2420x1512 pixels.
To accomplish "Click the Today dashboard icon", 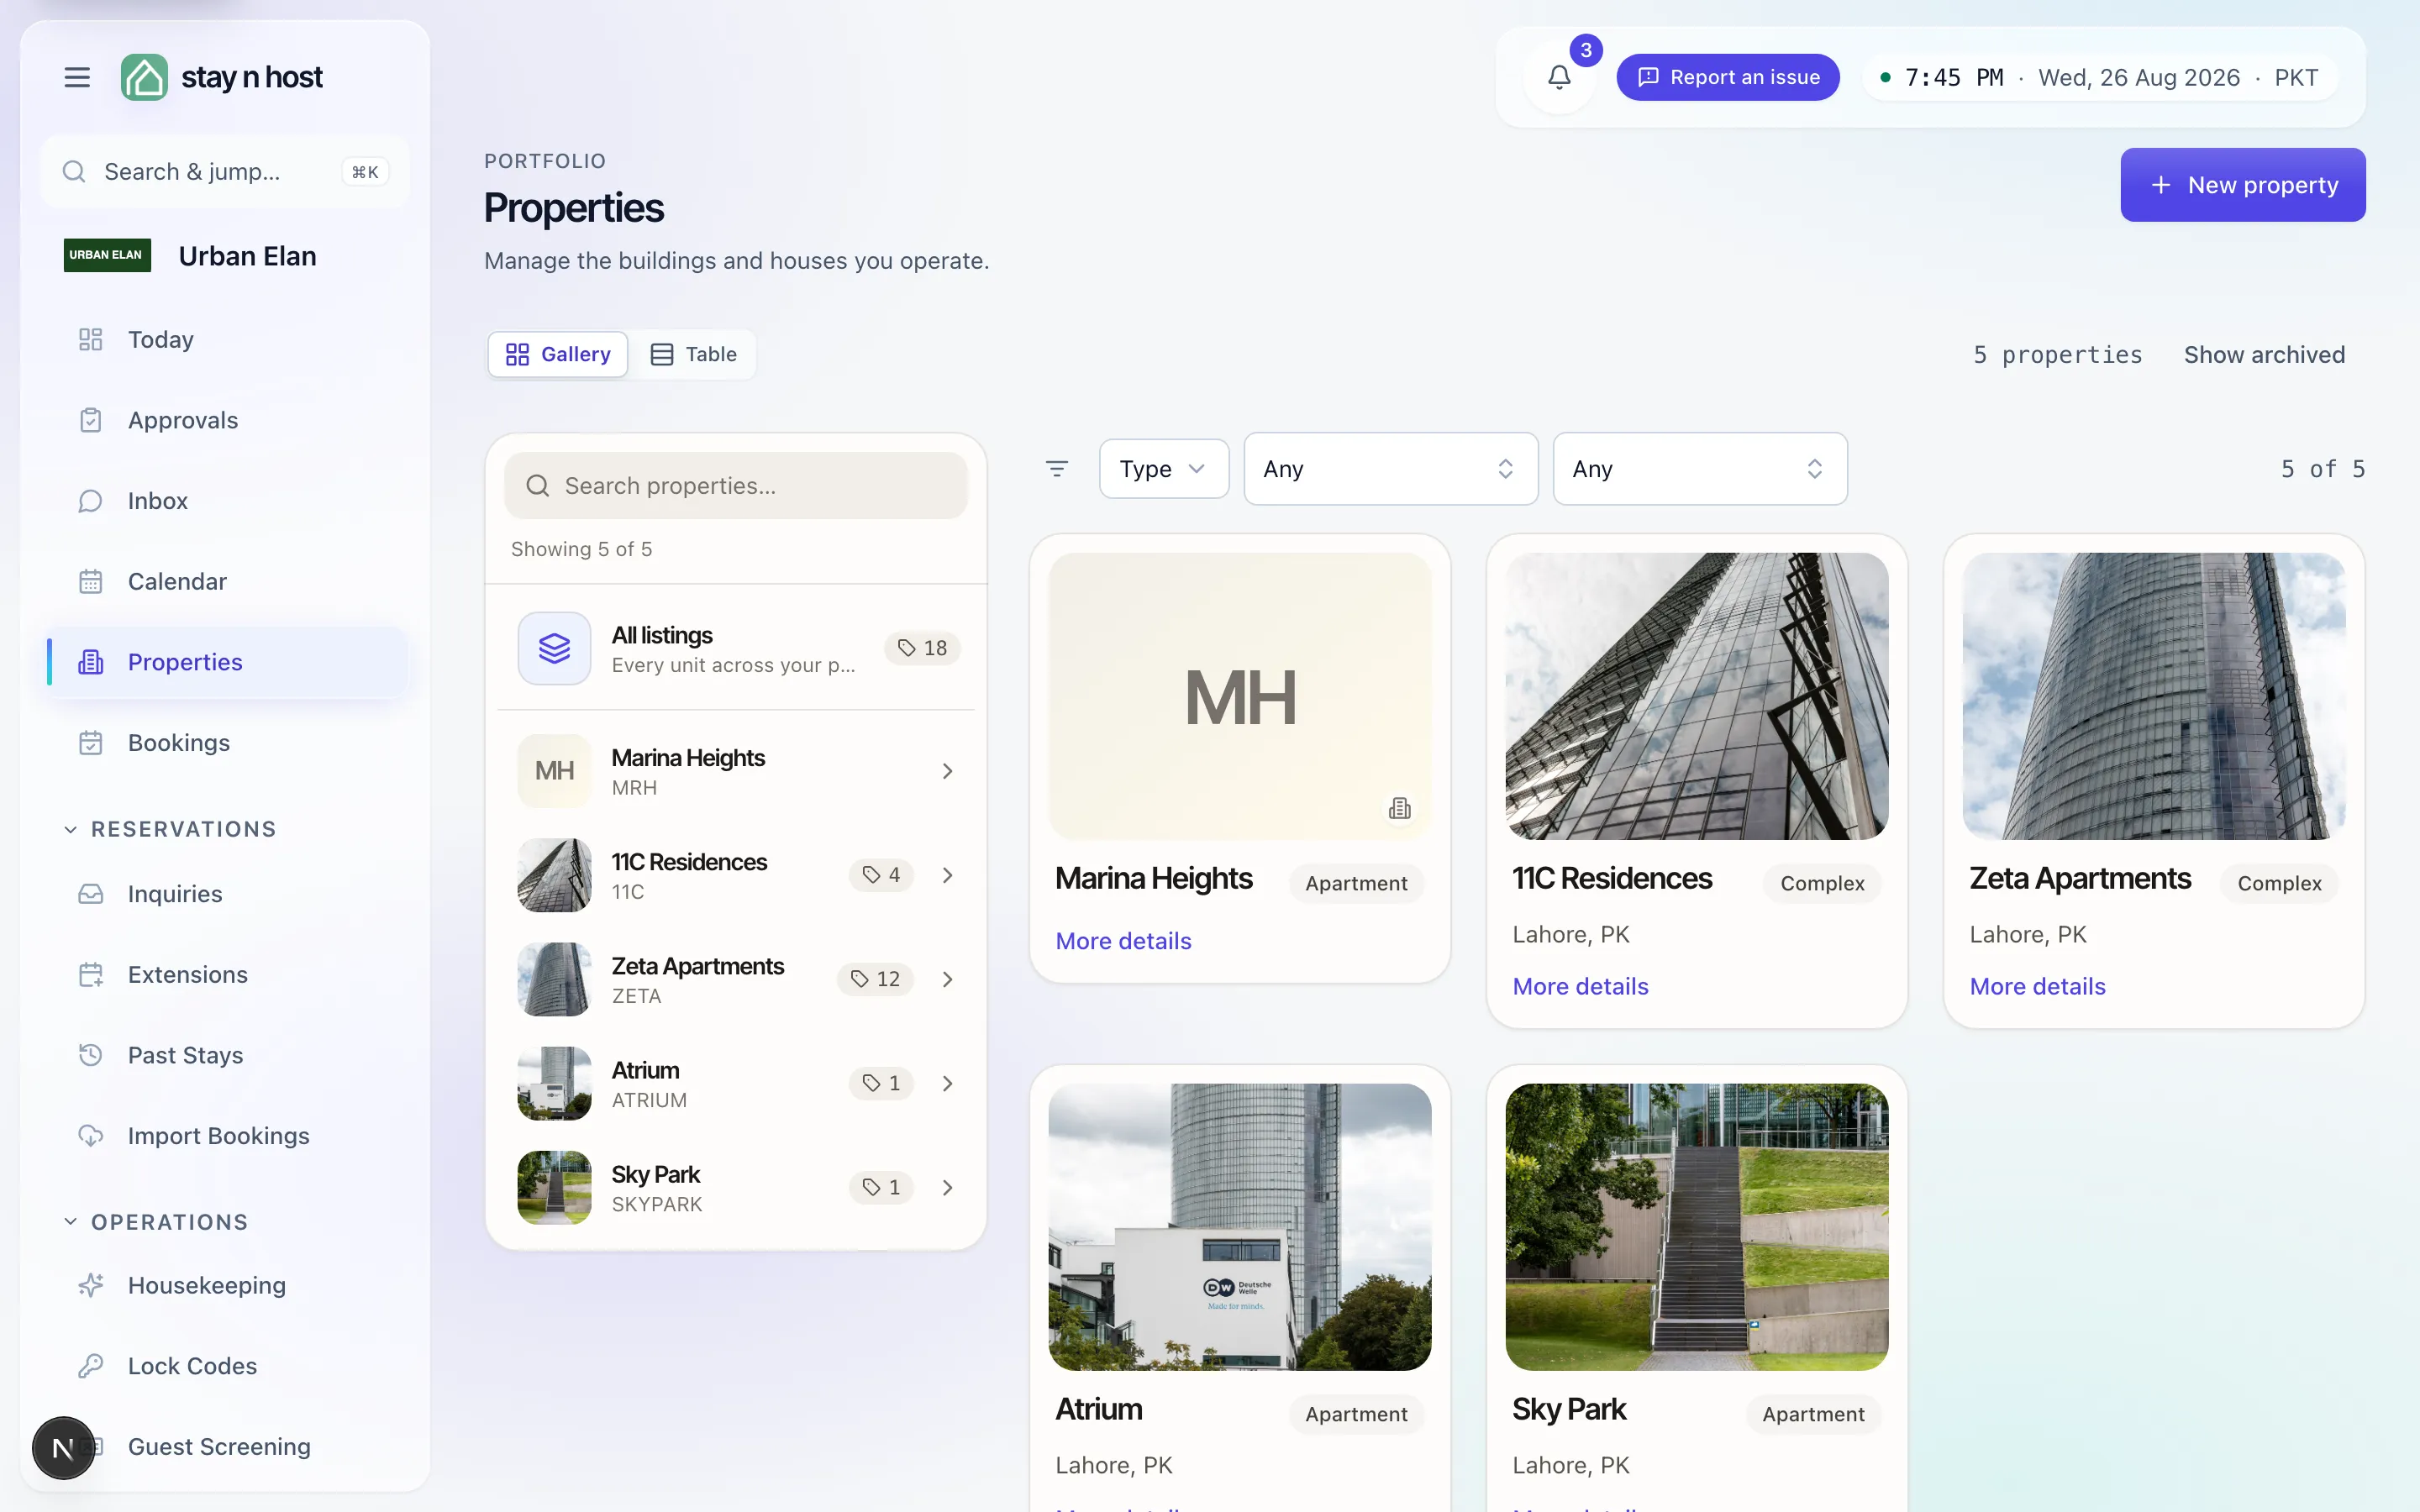I will click(x=90, y=339).
